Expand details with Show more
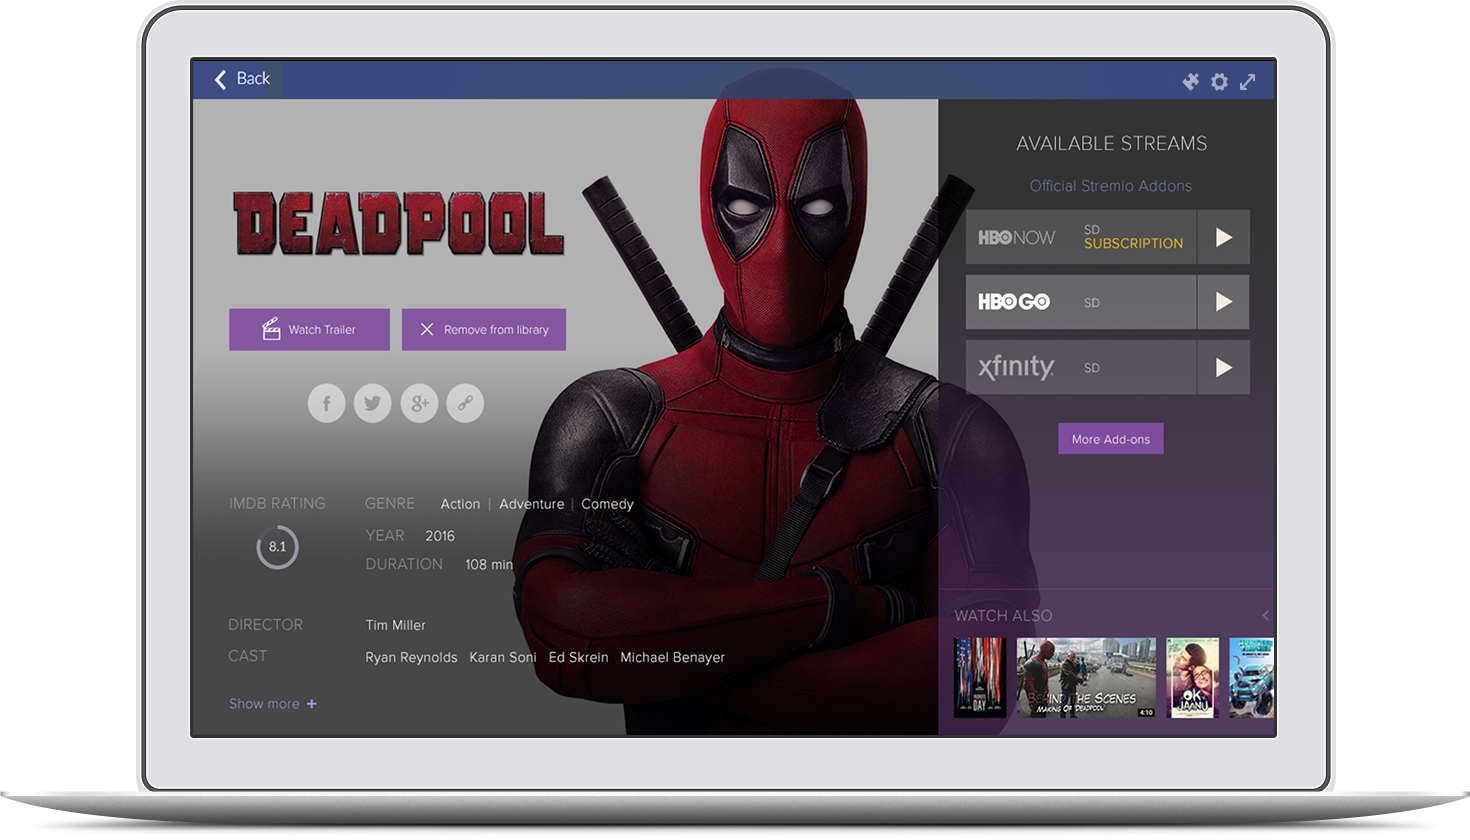Image resolution: width=1470 pixels, height=840 pixels. [273, 704]
